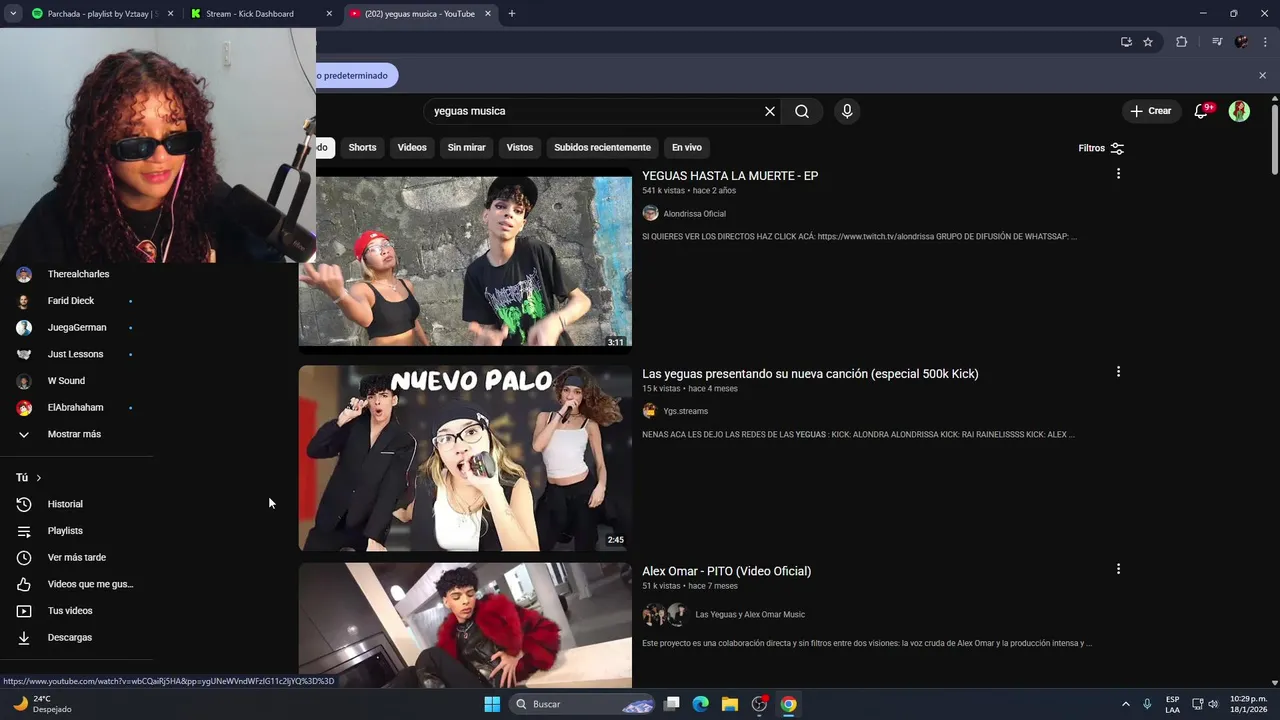The height and width of the screenshot is (720, 1280).
Task: Open options menu for Alex Omar PITO video
Action: pos(1118,569)
